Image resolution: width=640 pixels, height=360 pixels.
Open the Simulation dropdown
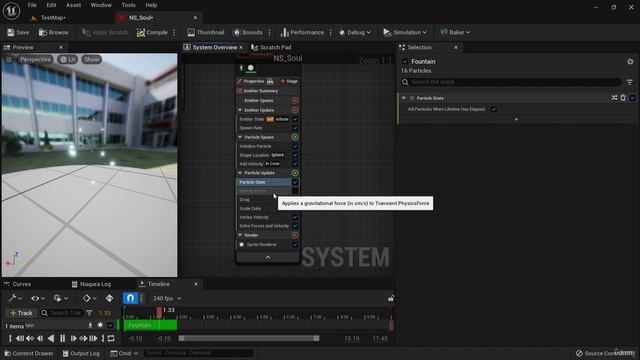click(405, 32)
